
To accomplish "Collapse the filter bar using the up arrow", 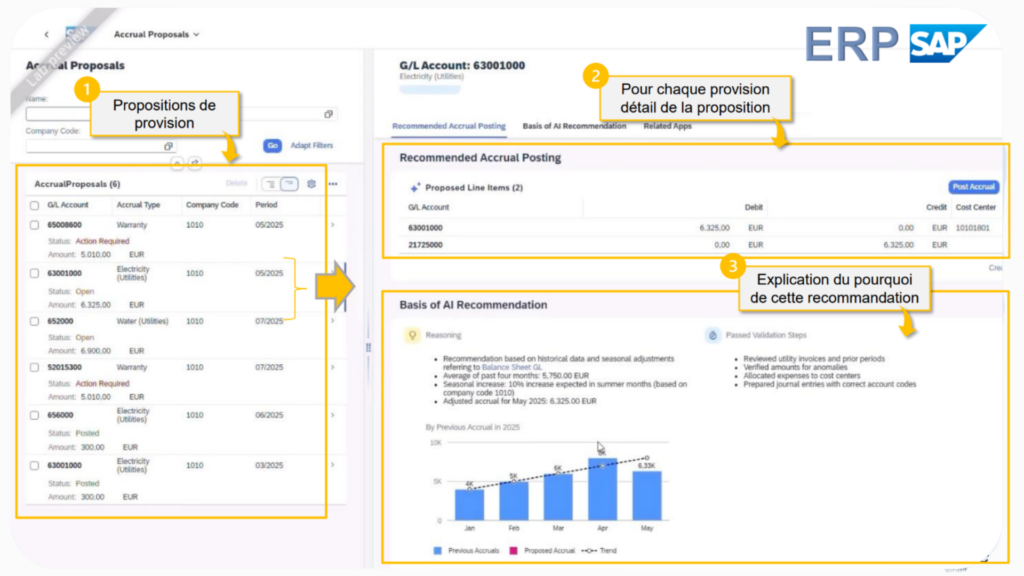I will [177, 161].
